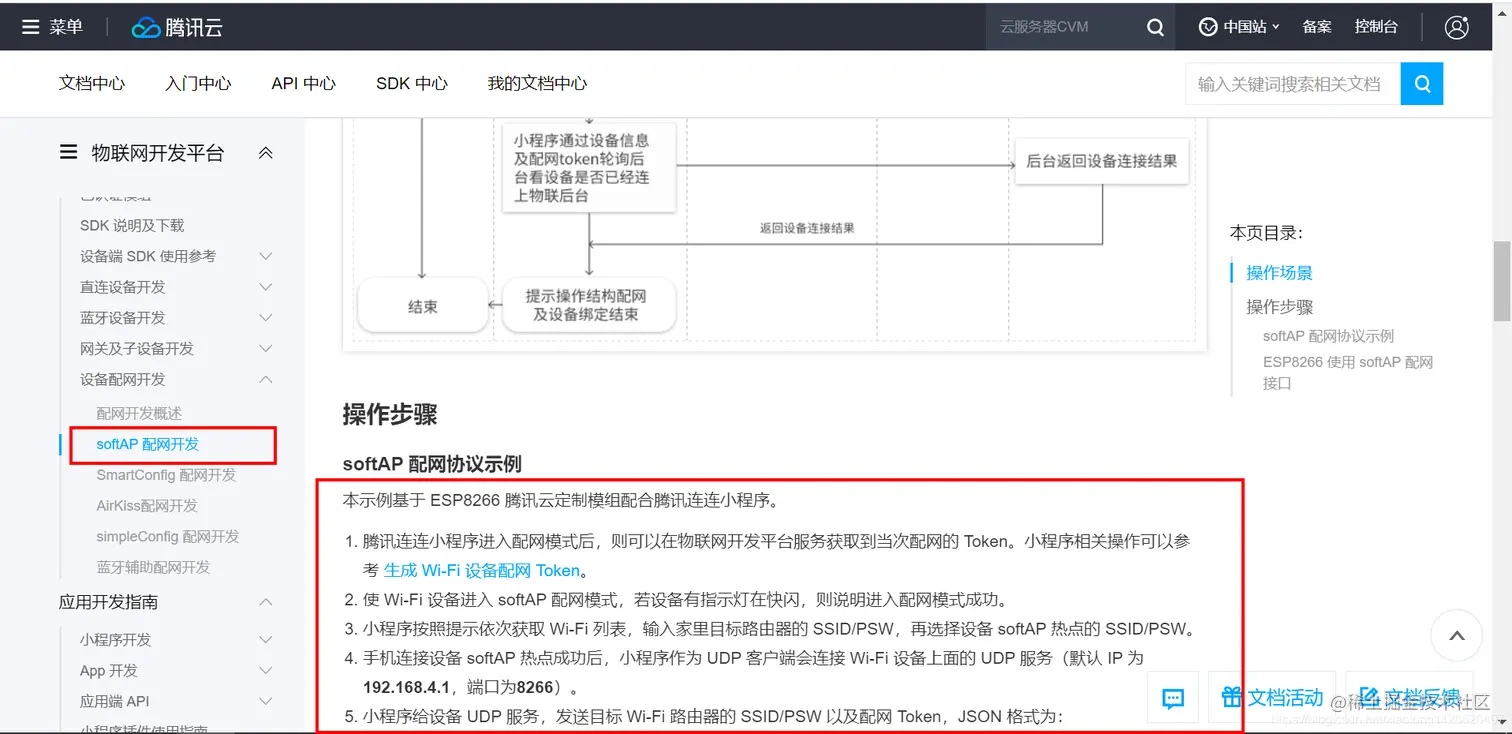This screenshot has height=734, width=1512.
Task: Expand 网关及子设备开发 section
Action: [265, 349]
